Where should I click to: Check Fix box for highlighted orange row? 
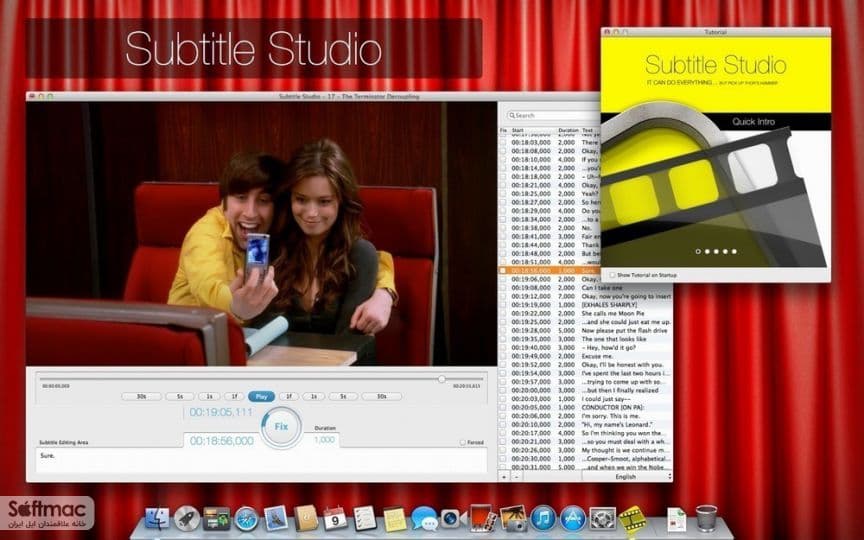click(503, 271)
